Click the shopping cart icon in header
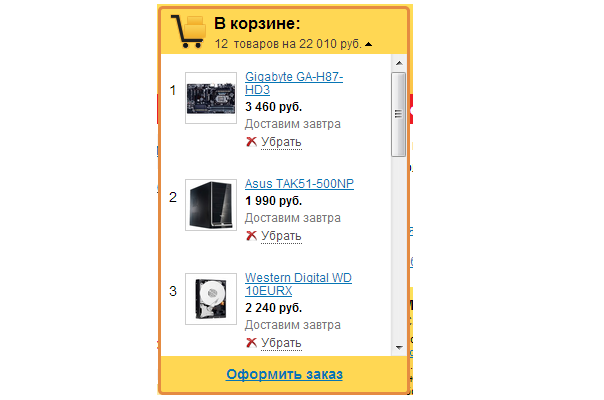This screenshot has height=400, width=604. [188, 32]
